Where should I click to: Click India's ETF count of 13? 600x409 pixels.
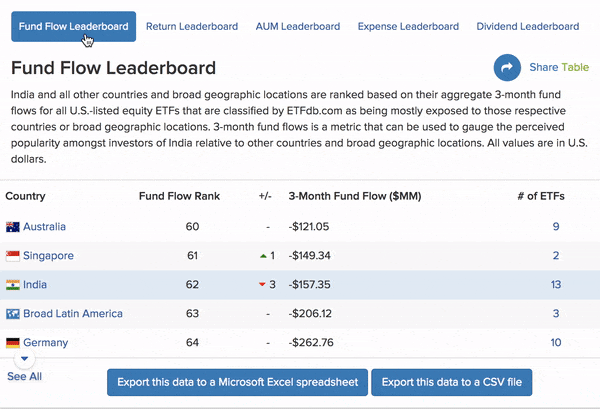click(556, 285)
